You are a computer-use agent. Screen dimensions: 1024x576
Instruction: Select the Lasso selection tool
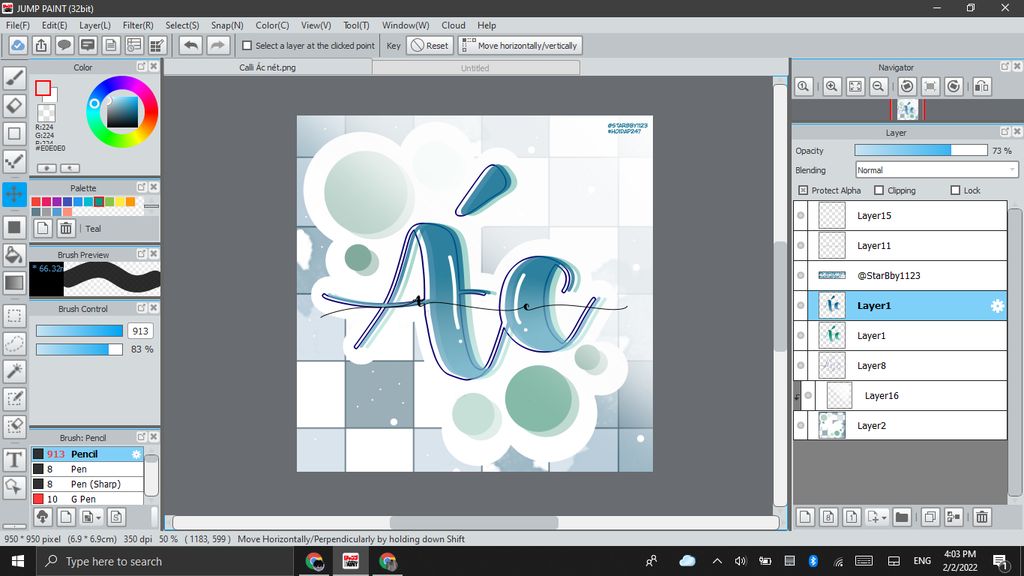[14, 343]
